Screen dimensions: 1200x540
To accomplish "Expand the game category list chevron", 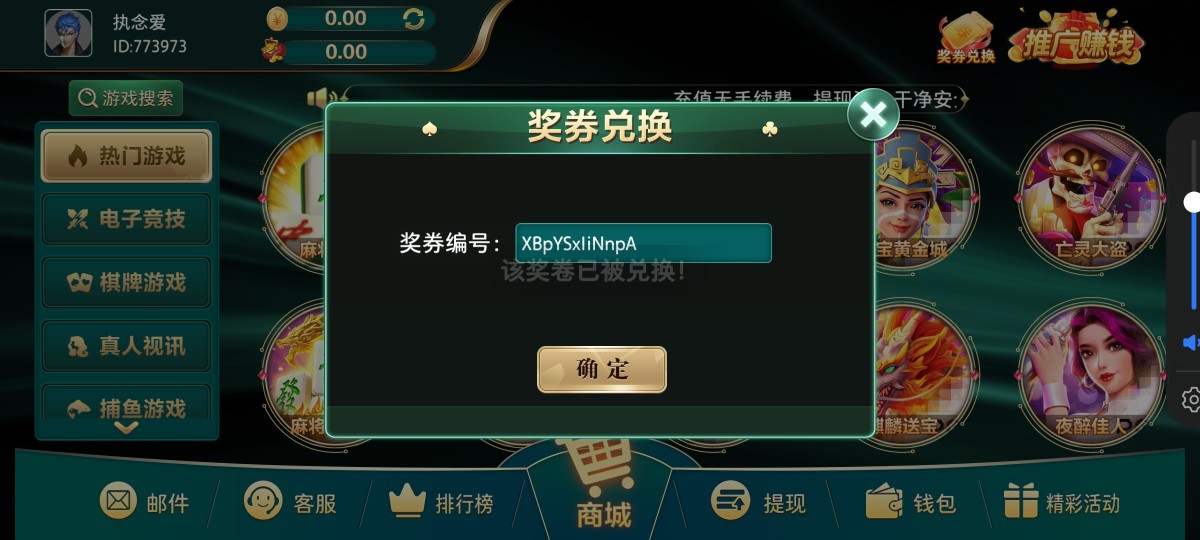I will tap(126, 427).
